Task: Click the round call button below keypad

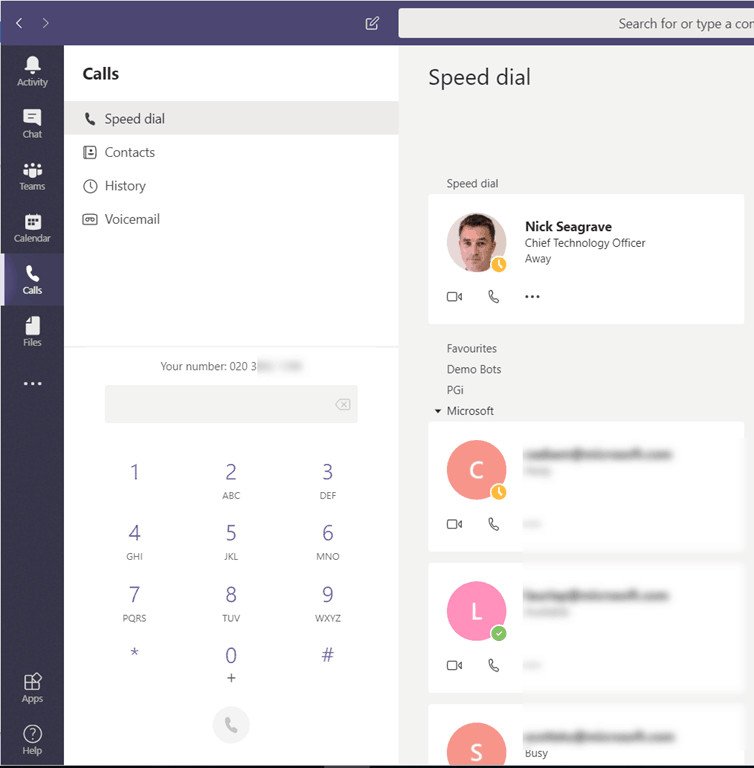Action: pos(231,724)
